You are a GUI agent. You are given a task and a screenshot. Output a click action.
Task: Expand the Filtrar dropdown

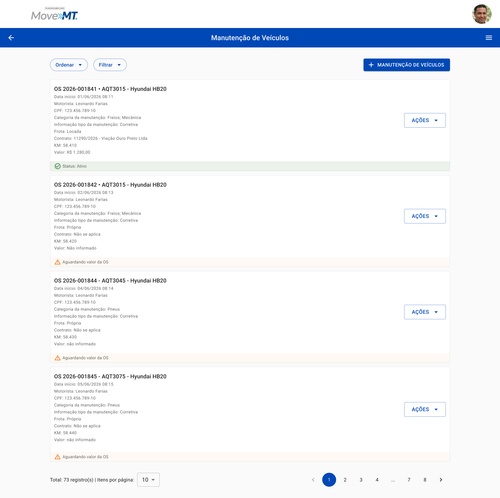point(110,65)
